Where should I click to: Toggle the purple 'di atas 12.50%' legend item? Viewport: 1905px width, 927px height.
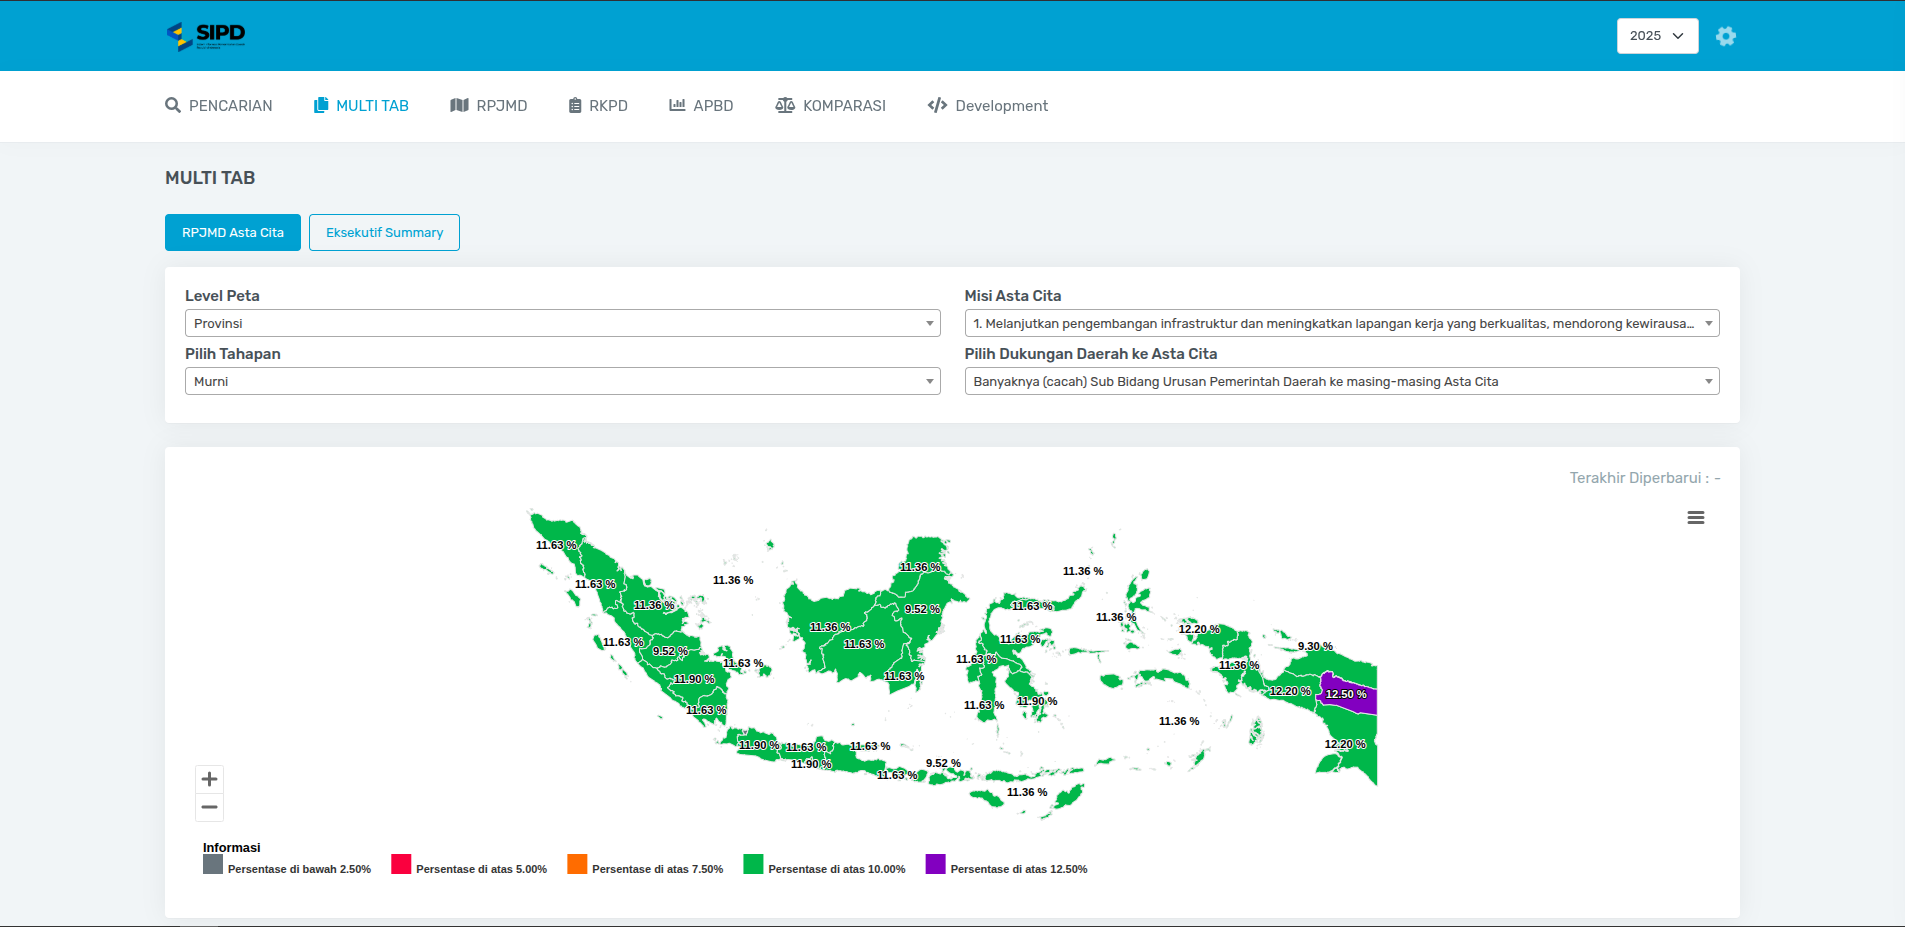[x=1018, y=869]
